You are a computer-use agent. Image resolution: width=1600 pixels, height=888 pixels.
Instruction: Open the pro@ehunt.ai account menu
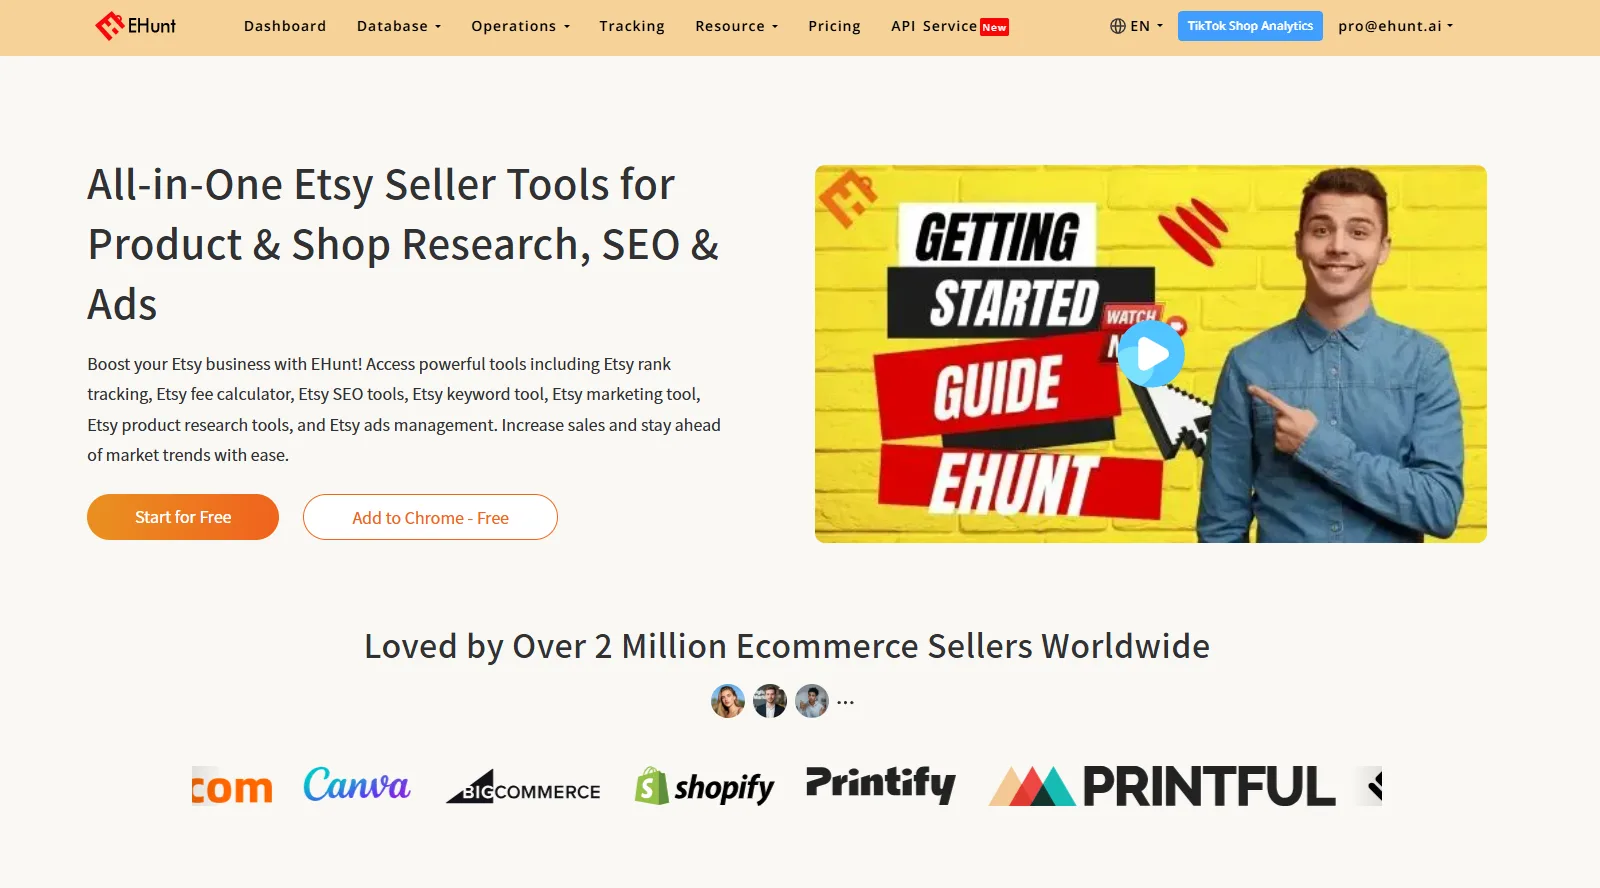pos(1396,26)
